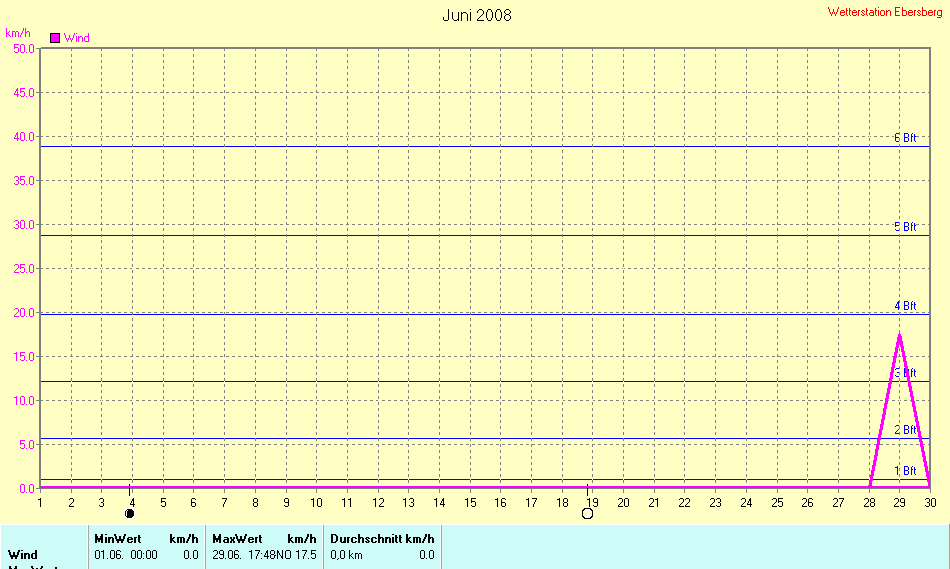Click the 1 Bft threshold label
Image resolution: width=950 pixels, height=569 pixels.
(x=905, y=471)
